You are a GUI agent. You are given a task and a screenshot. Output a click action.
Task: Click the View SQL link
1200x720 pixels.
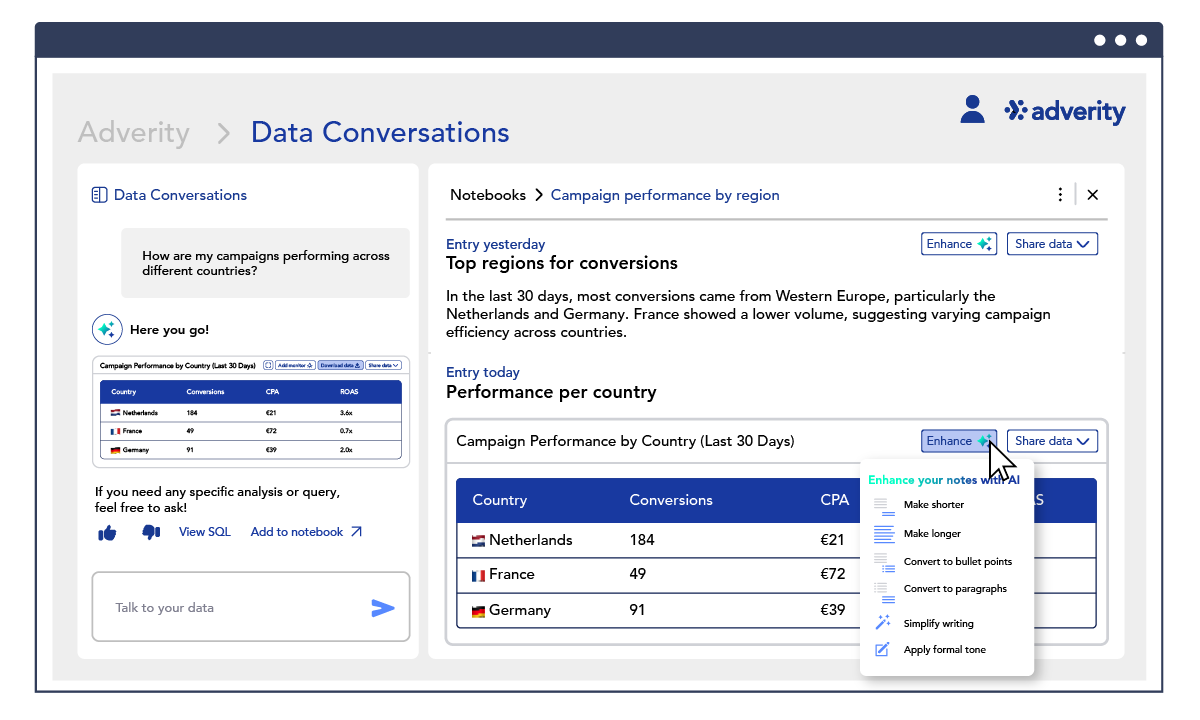click(x=204, y=532)
